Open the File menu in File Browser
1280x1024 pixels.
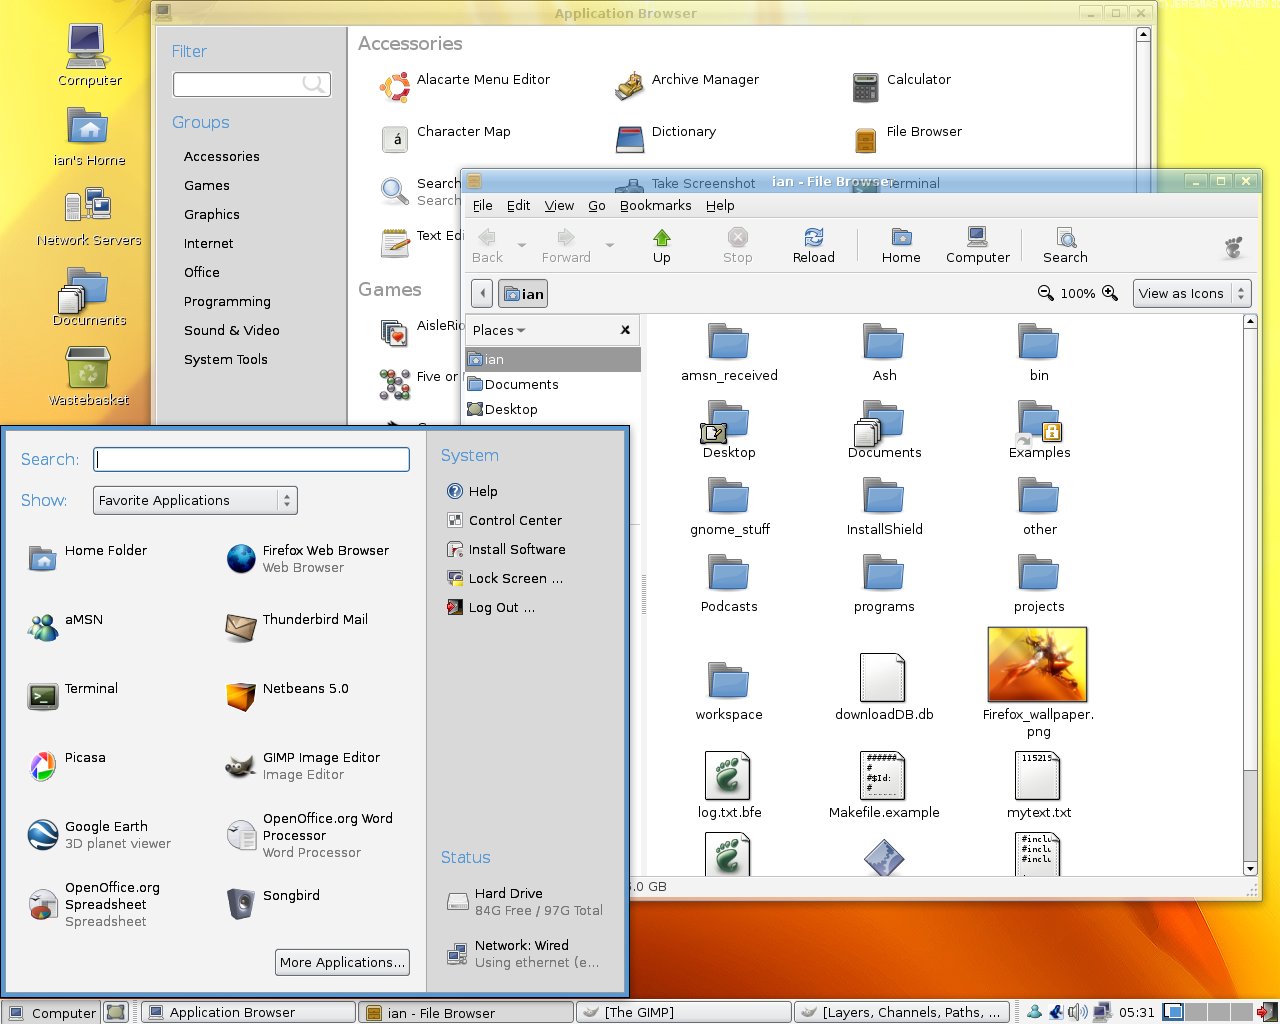[x=483, y=205]
